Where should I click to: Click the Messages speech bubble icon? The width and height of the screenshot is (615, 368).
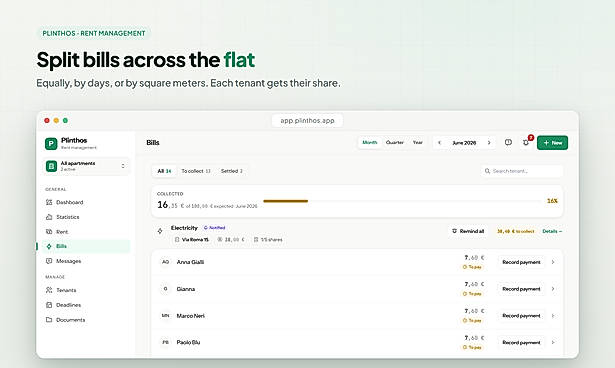(49, 261)
